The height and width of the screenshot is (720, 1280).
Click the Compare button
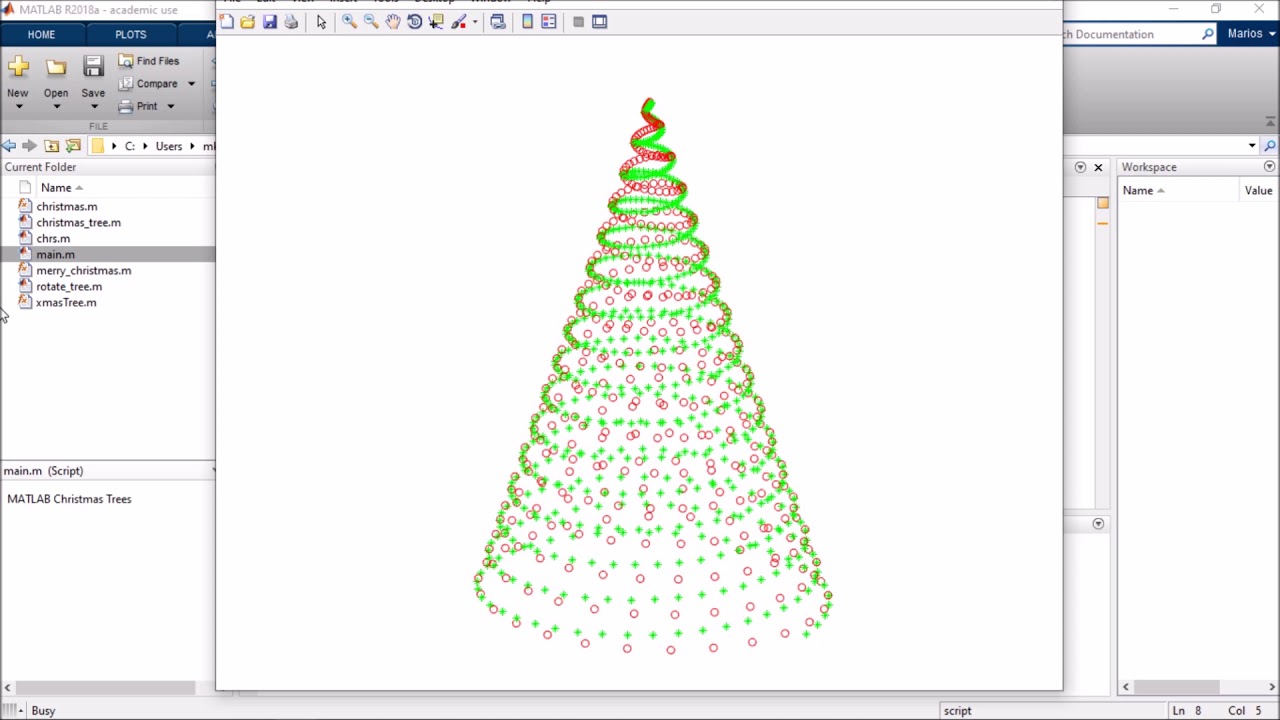[149, 84]
